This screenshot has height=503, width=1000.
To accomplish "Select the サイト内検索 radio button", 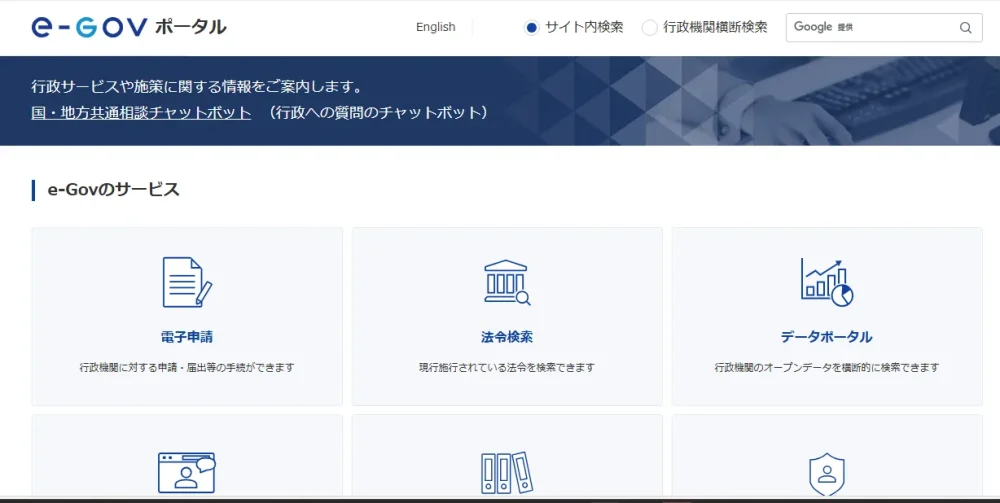I will [531, 27].
